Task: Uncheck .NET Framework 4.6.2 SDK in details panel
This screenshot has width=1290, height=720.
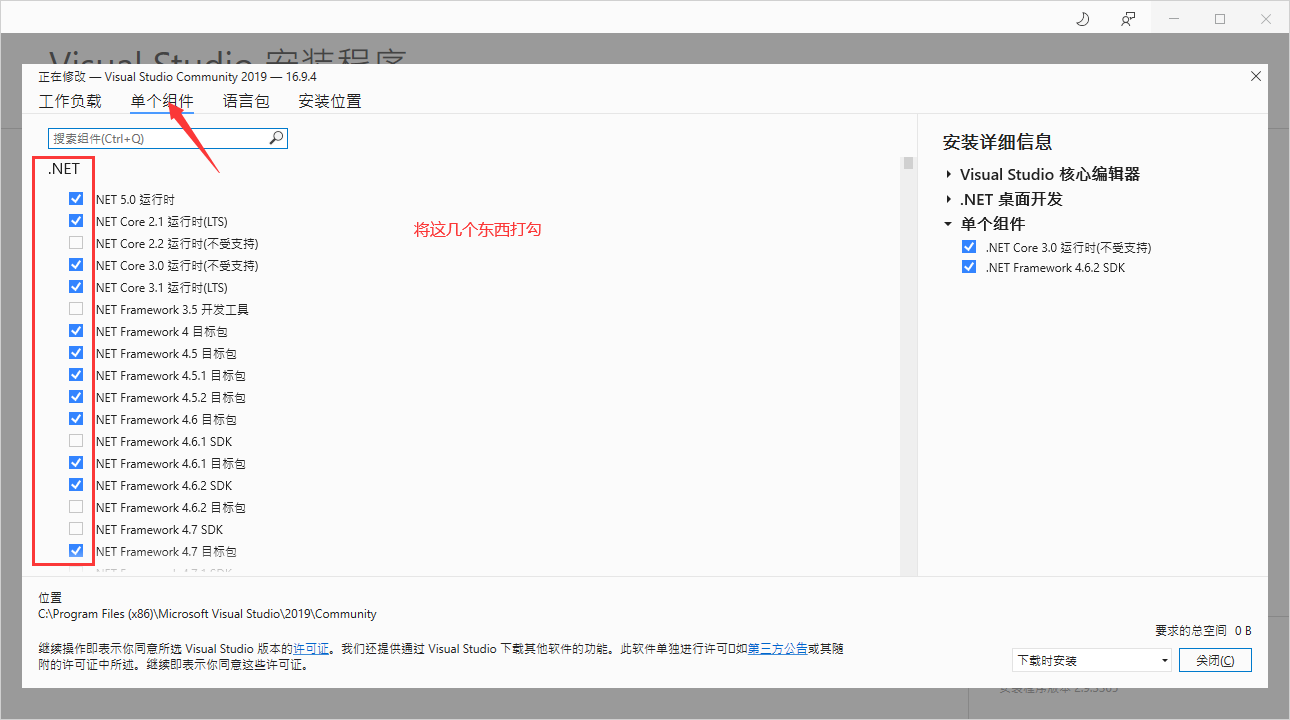Action: coord(968,267)
